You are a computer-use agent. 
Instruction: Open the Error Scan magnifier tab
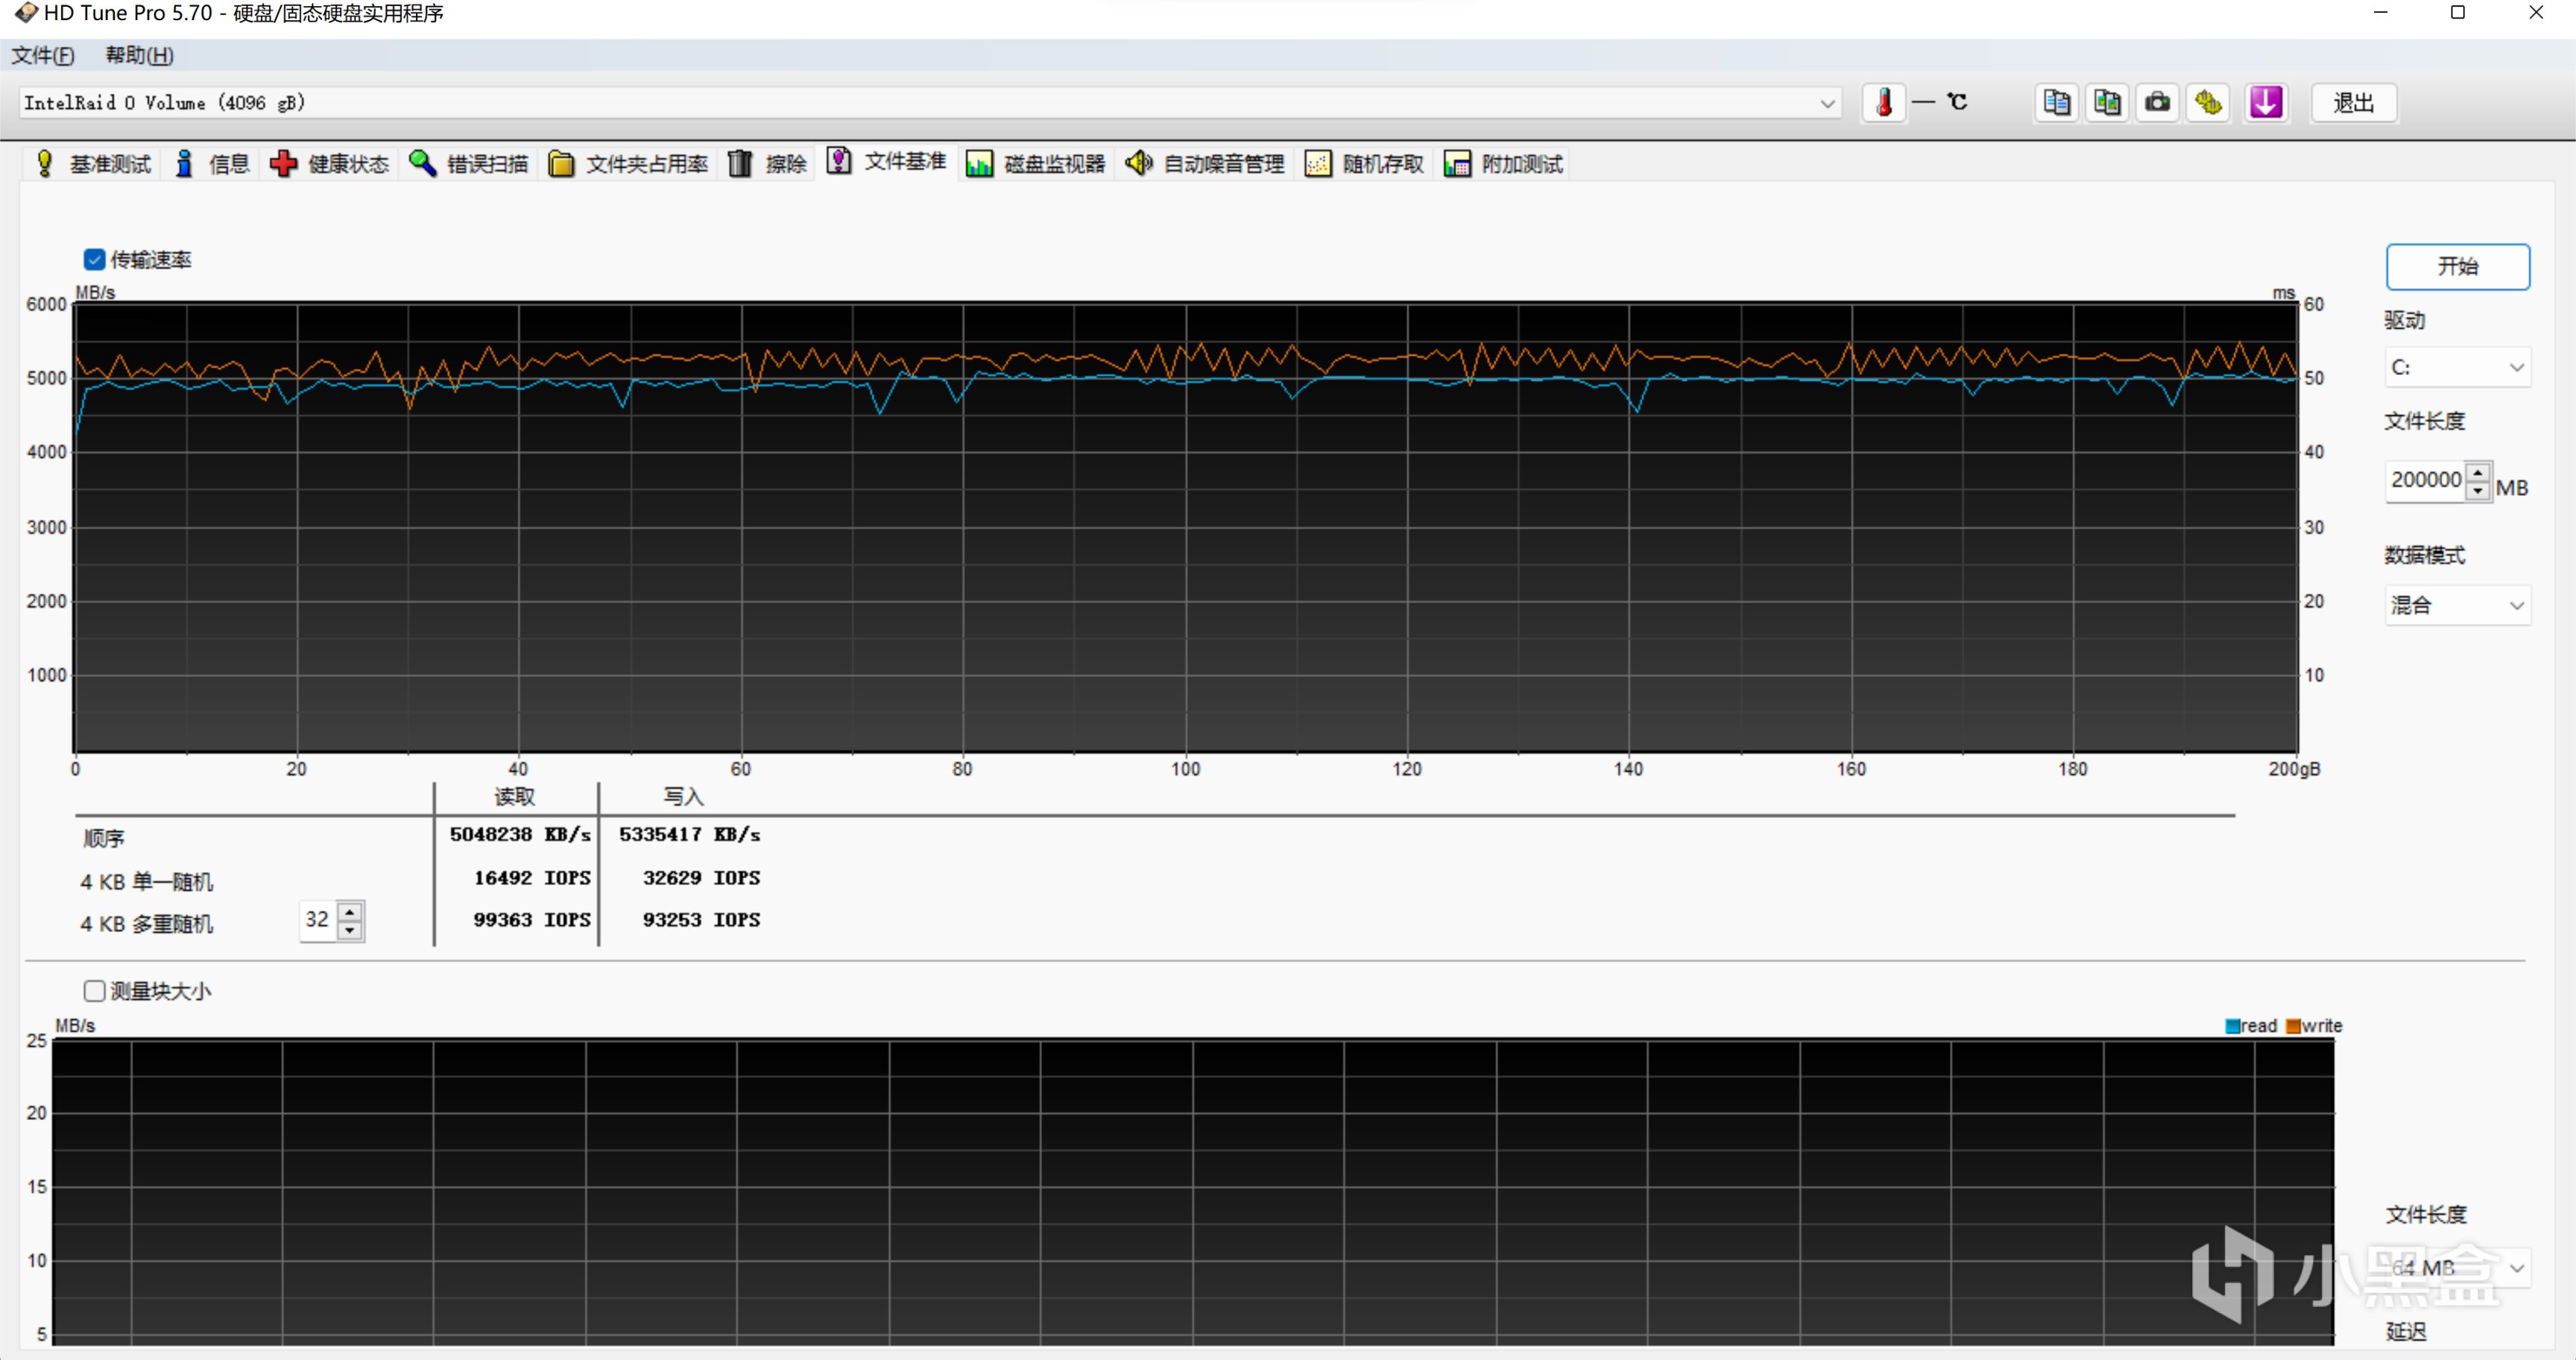click(469, 164)
